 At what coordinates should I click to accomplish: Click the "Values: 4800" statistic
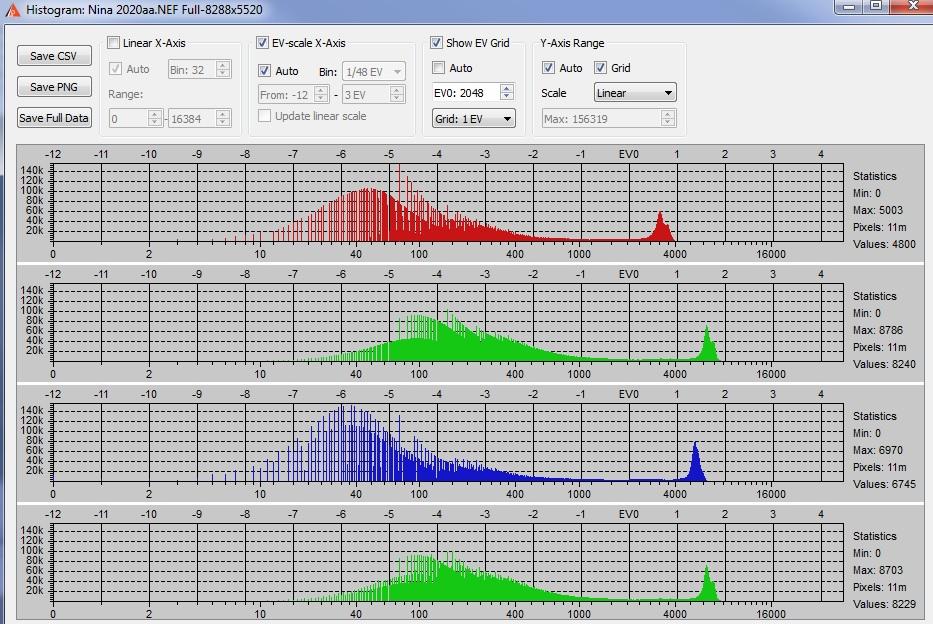tap(884, 244)
